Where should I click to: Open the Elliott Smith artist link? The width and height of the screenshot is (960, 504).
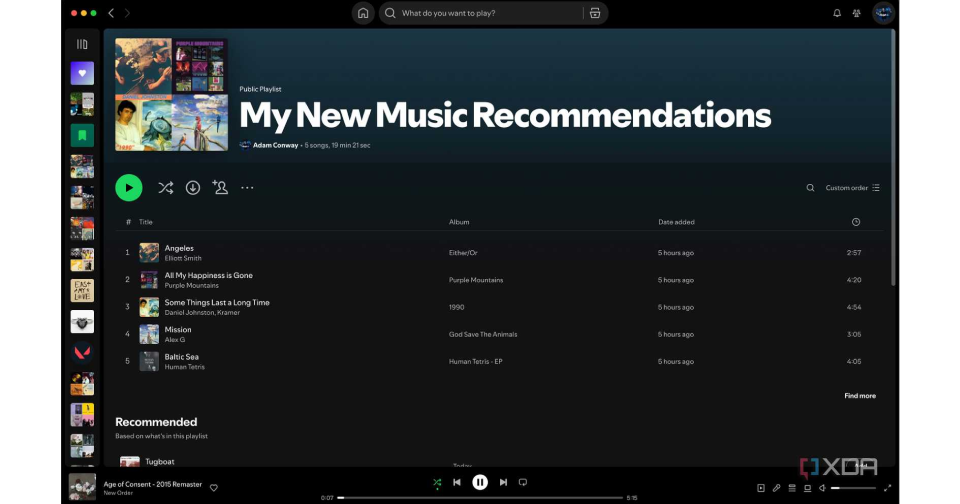(183, 258)
